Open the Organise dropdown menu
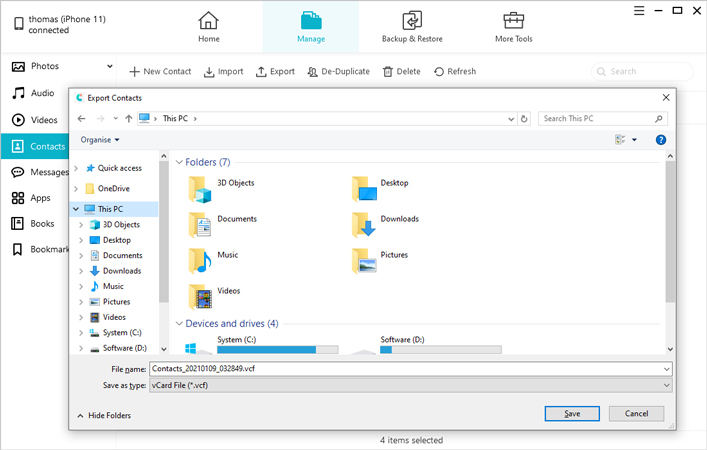The height and width of the screenshot is (450, 707). coord(100,140)
